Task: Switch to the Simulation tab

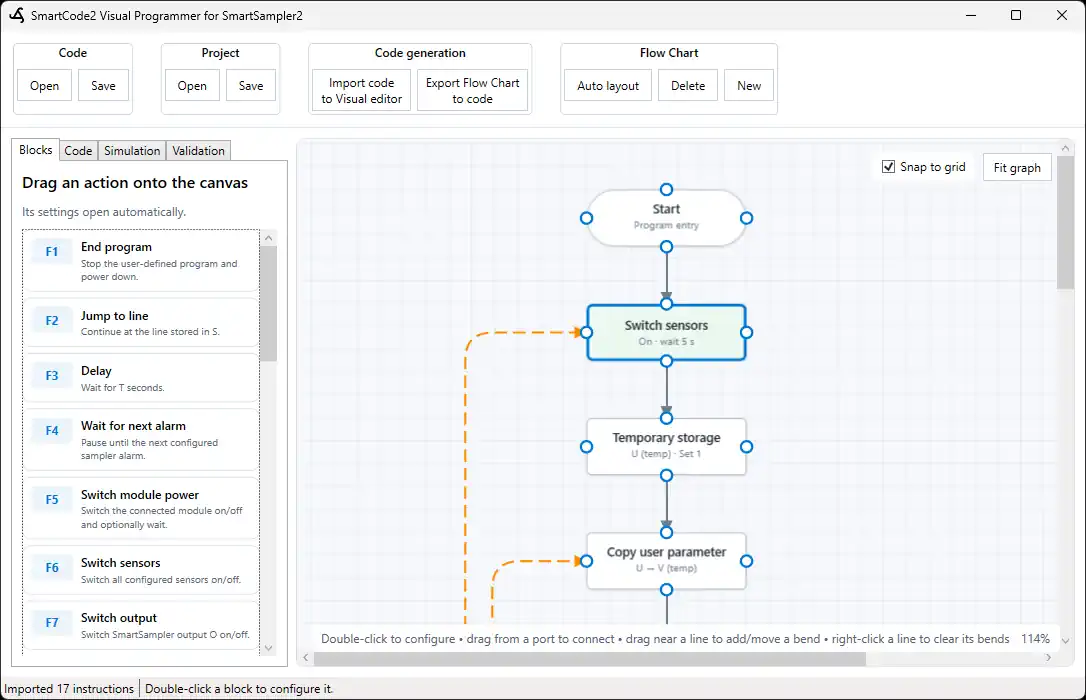Action: click(132, 151)
